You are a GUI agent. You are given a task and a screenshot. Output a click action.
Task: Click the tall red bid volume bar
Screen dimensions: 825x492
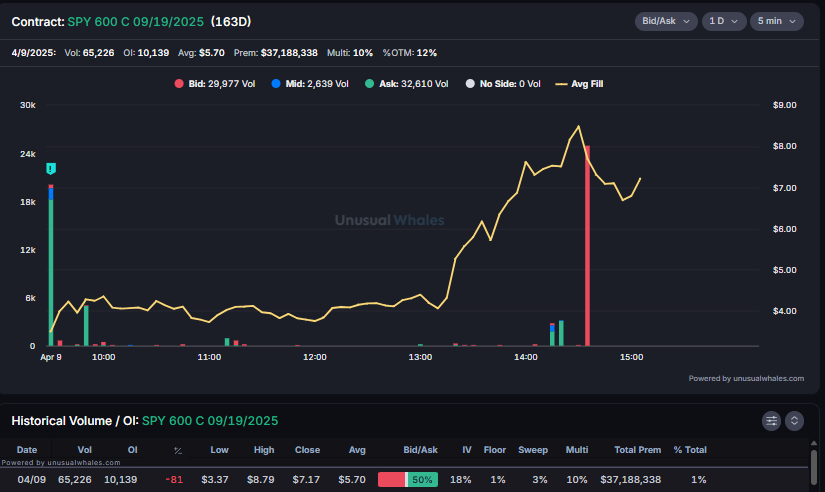click(587, 246)
